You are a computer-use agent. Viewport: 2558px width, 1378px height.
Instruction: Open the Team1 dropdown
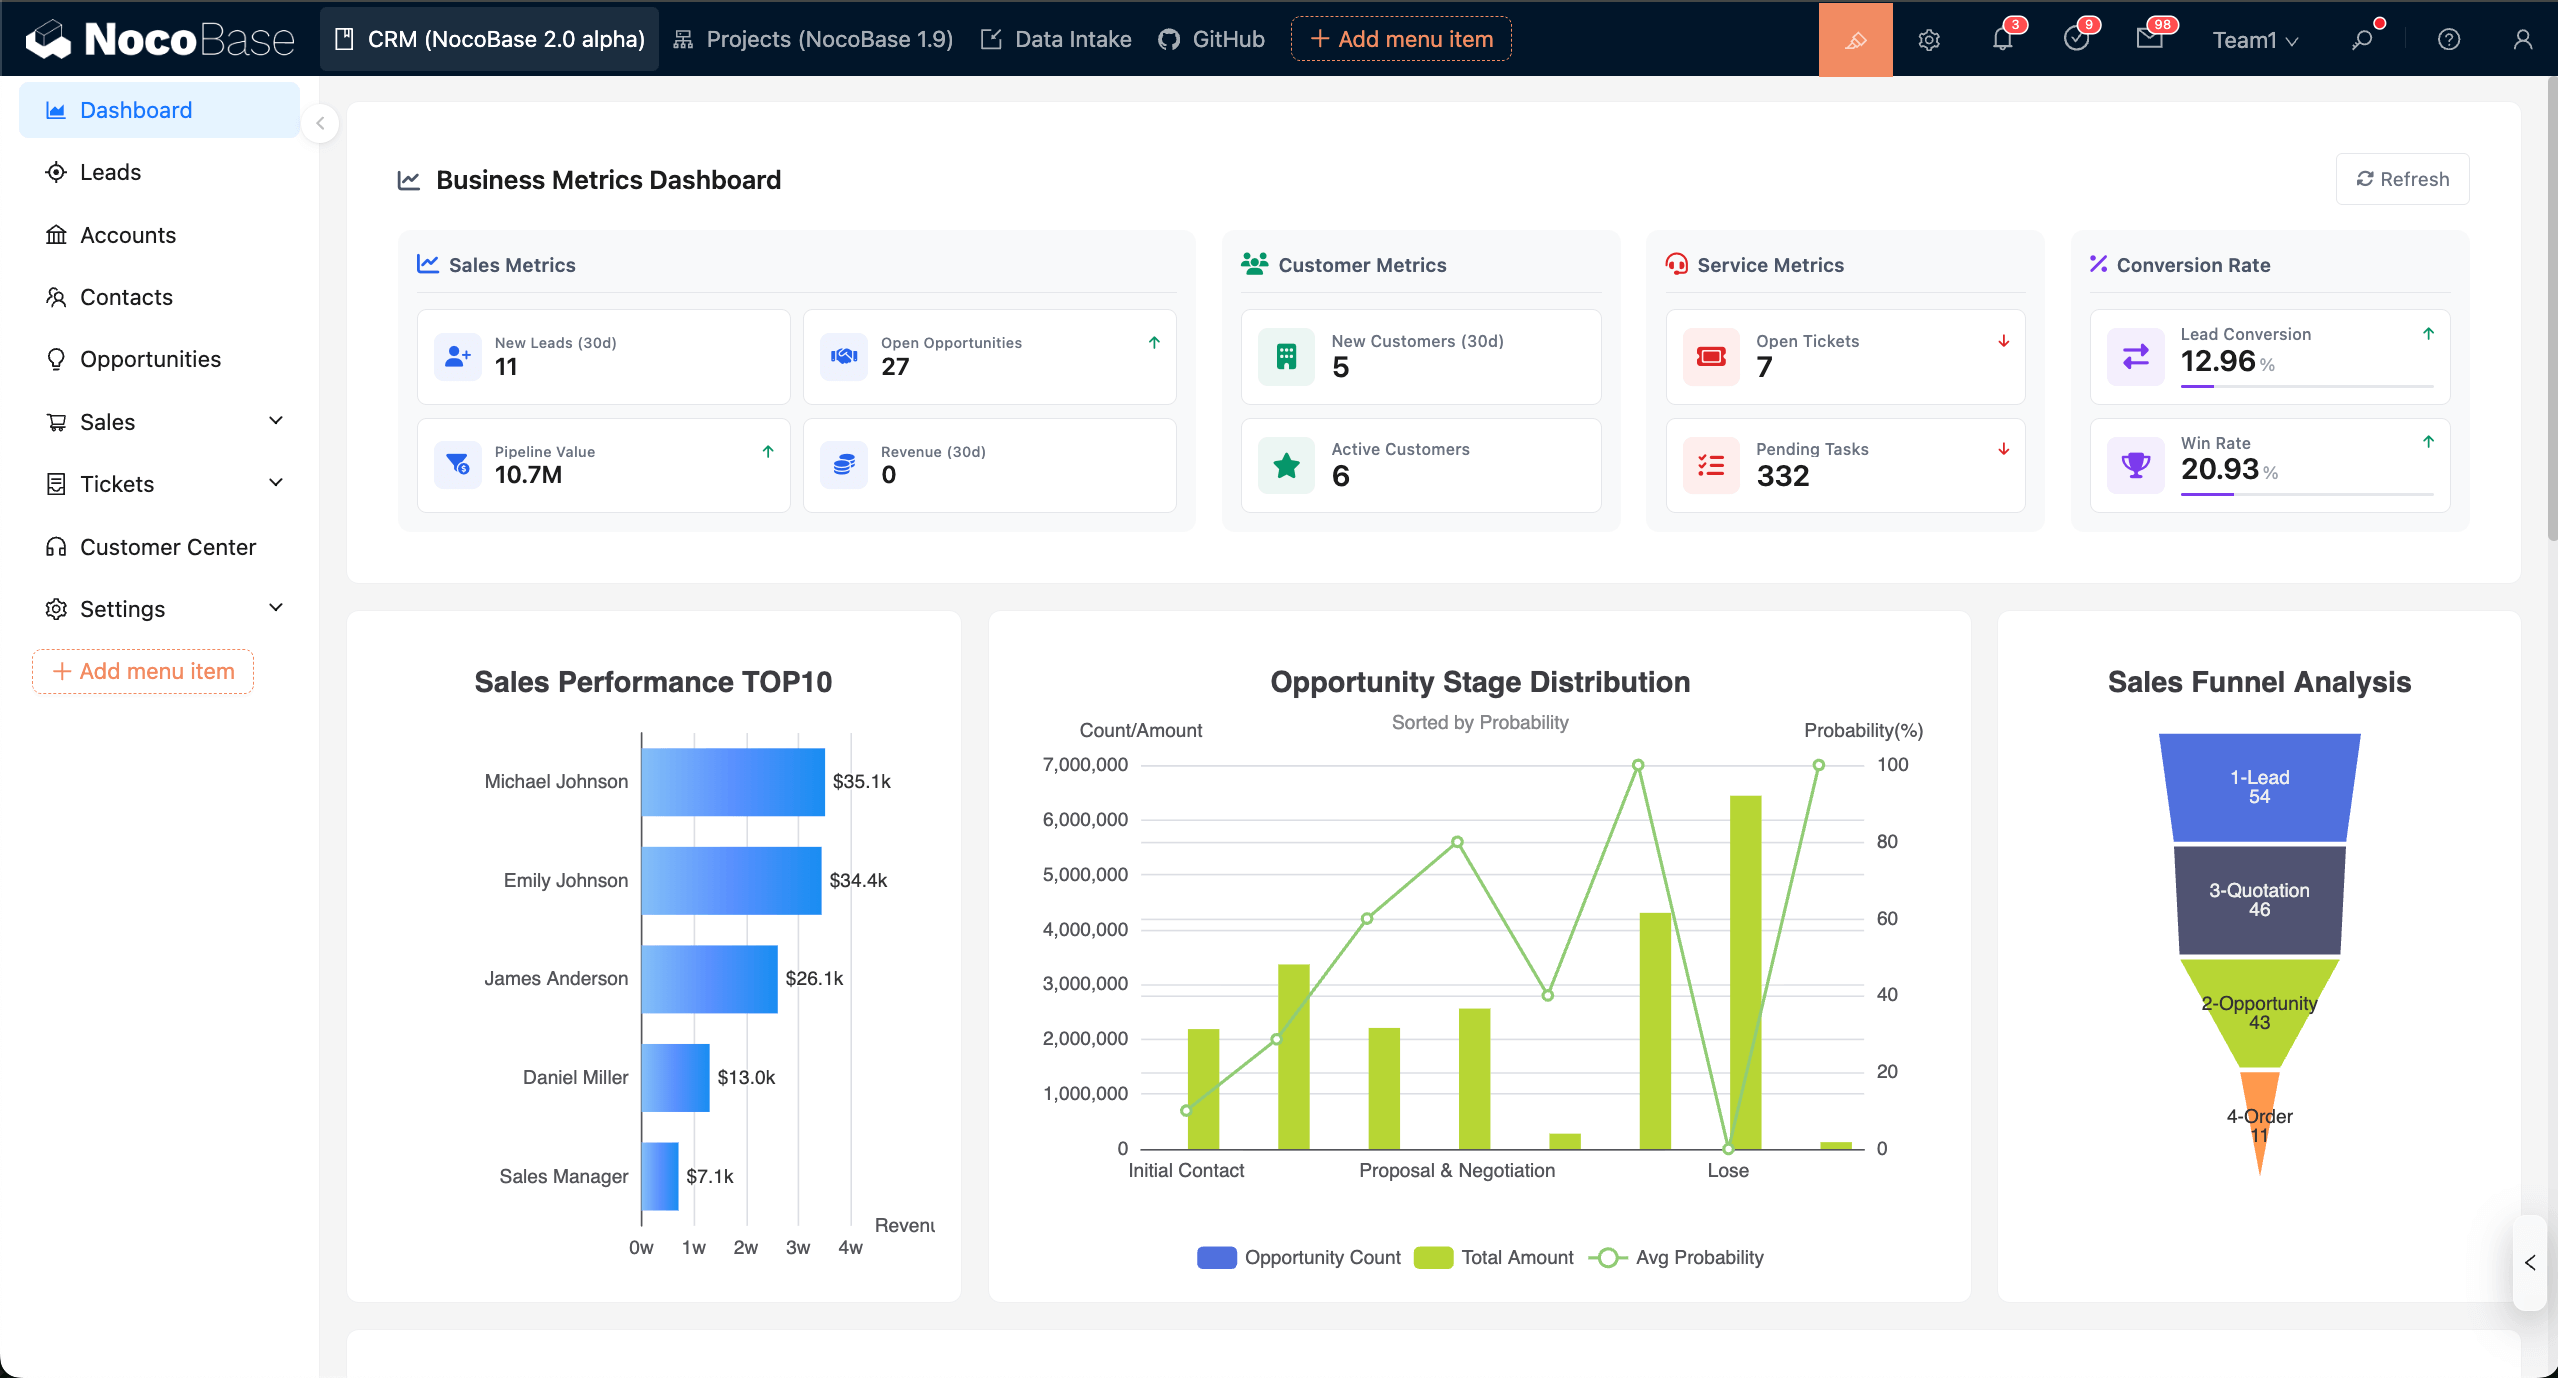(2255, 39)
